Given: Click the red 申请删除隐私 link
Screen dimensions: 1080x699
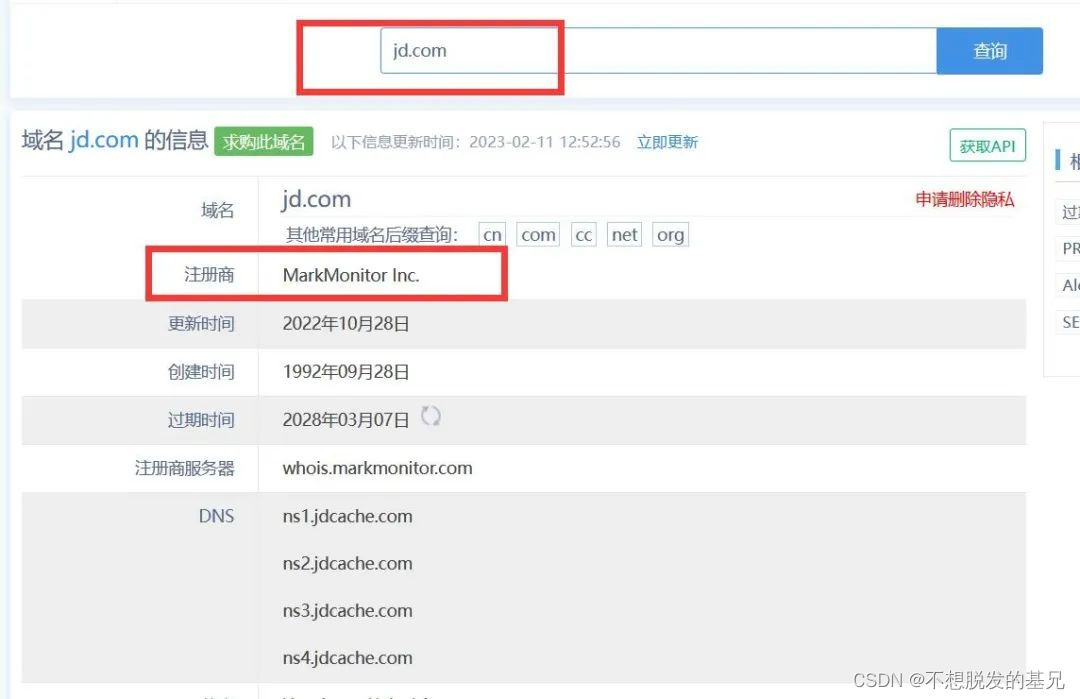Looking at the screenshot, I should pos(964,200).
